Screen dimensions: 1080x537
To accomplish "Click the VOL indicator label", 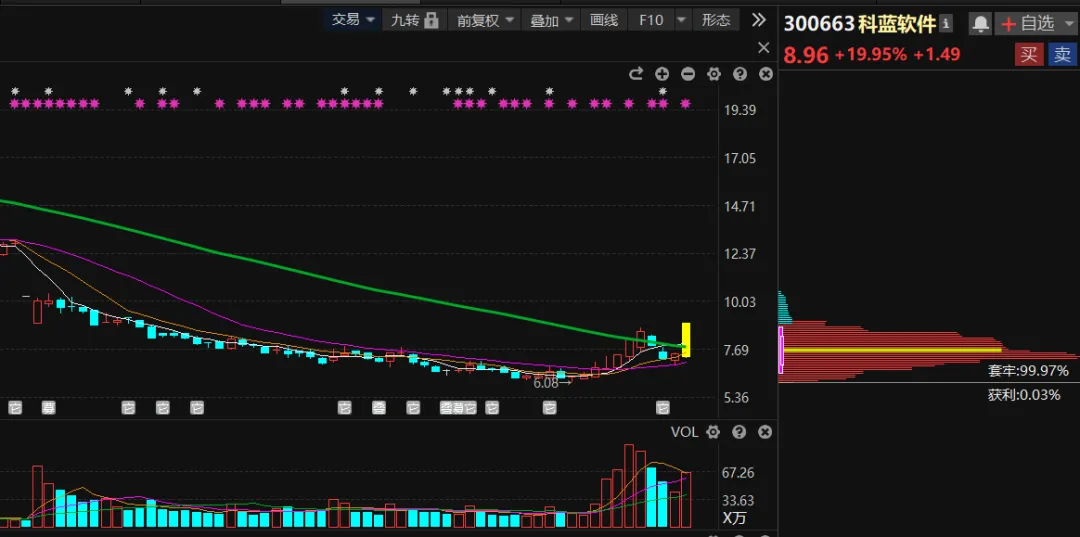I will pos(685,432).
